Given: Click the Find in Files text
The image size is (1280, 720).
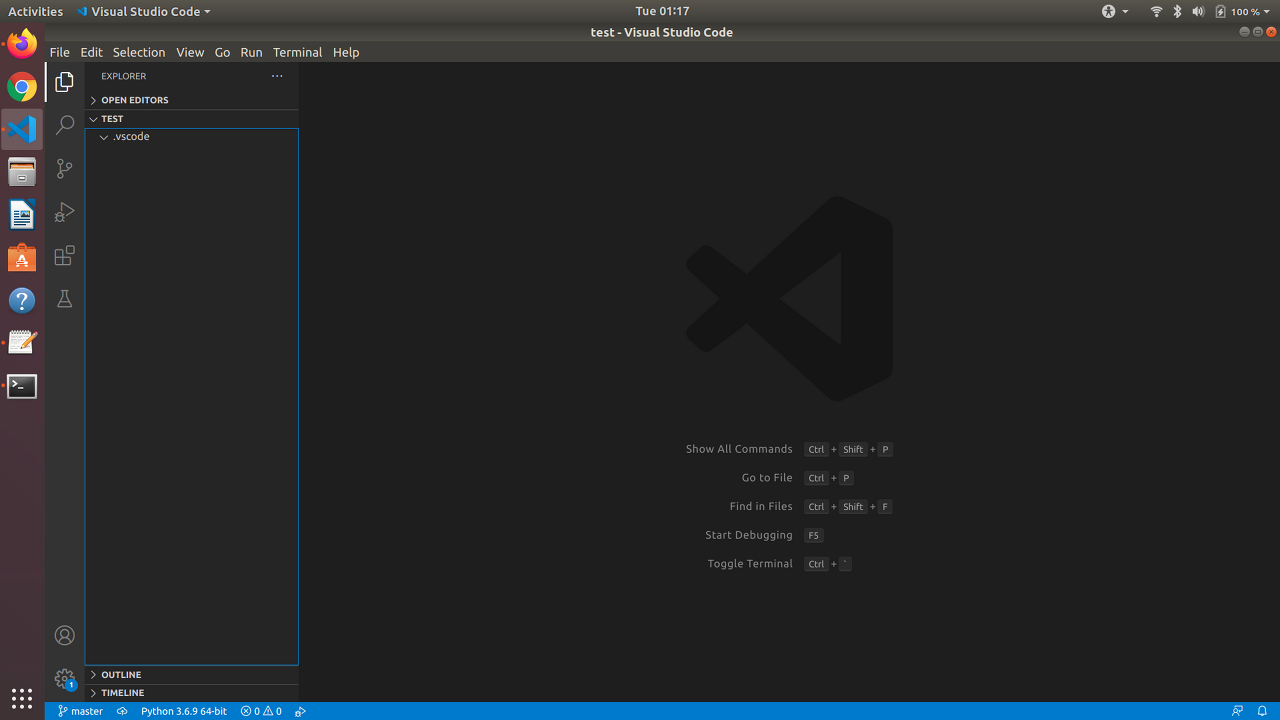Looking at the screenshot, I should point(761,506).
